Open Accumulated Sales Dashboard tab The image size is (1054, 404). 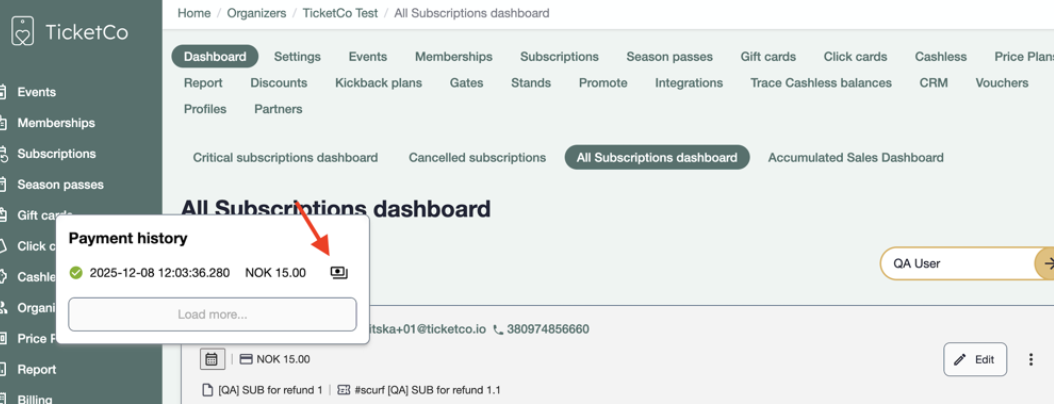point(855,157)
